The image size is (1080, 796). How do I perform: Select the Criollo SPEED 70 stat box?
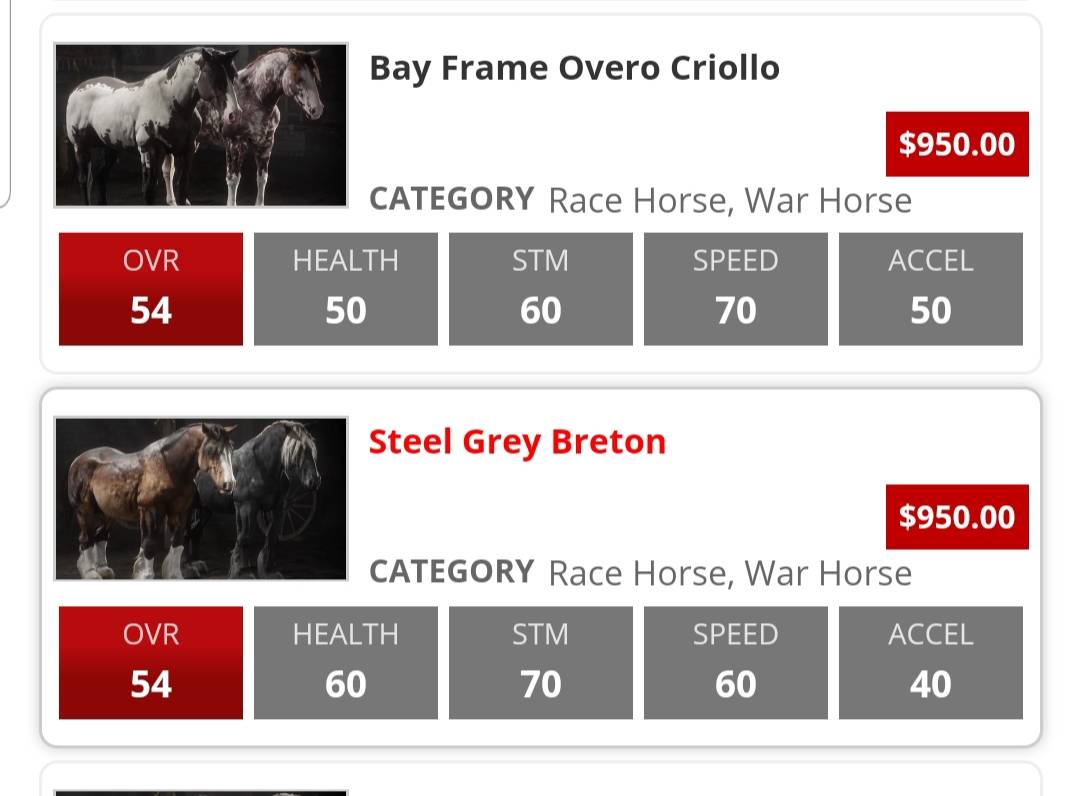click(x=736, y=289)
